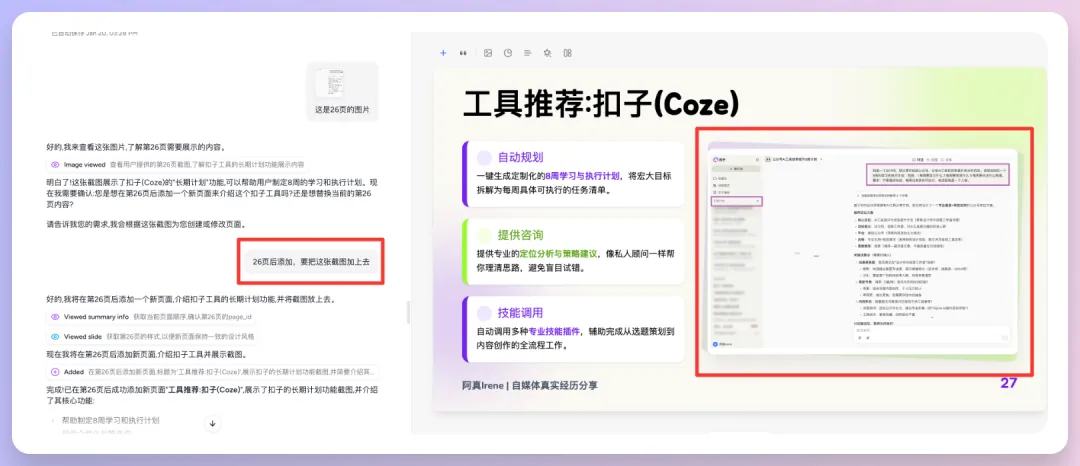Viewport: 1080px width, 466px height.
Task: Click the eye icon beside Viewed summary info
Action: [55, 317]
